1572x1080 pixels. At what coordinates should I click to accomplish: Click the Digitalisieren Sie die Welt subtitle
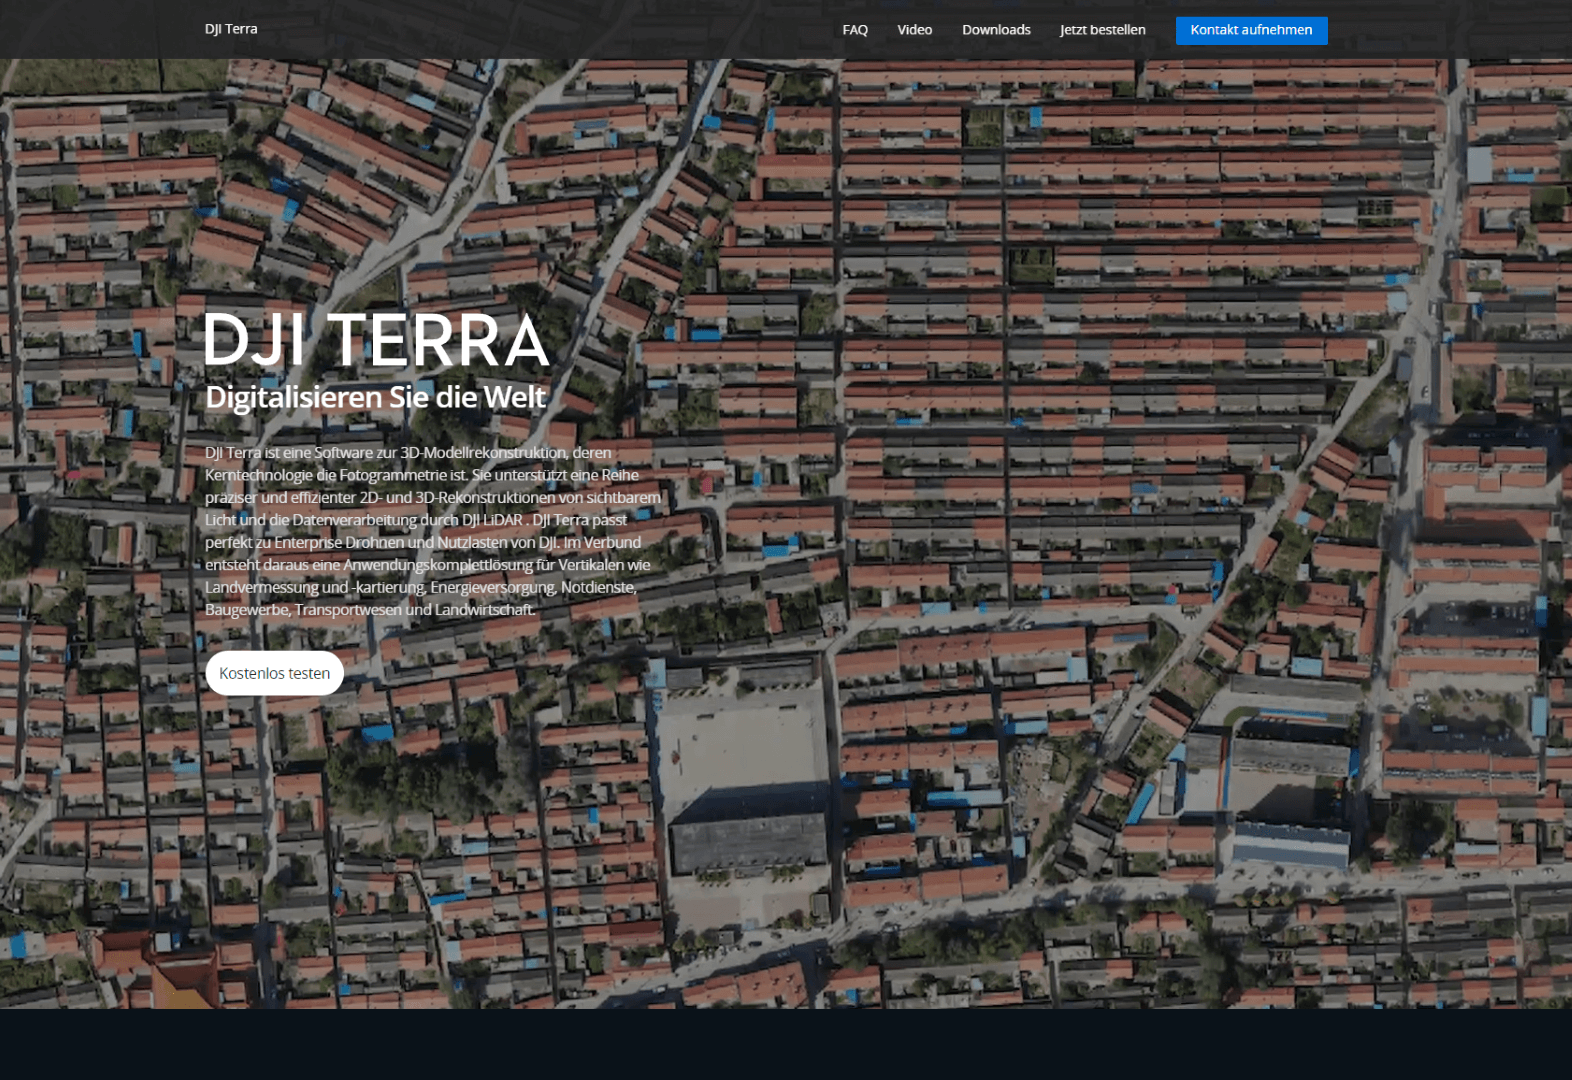(375, 397)
